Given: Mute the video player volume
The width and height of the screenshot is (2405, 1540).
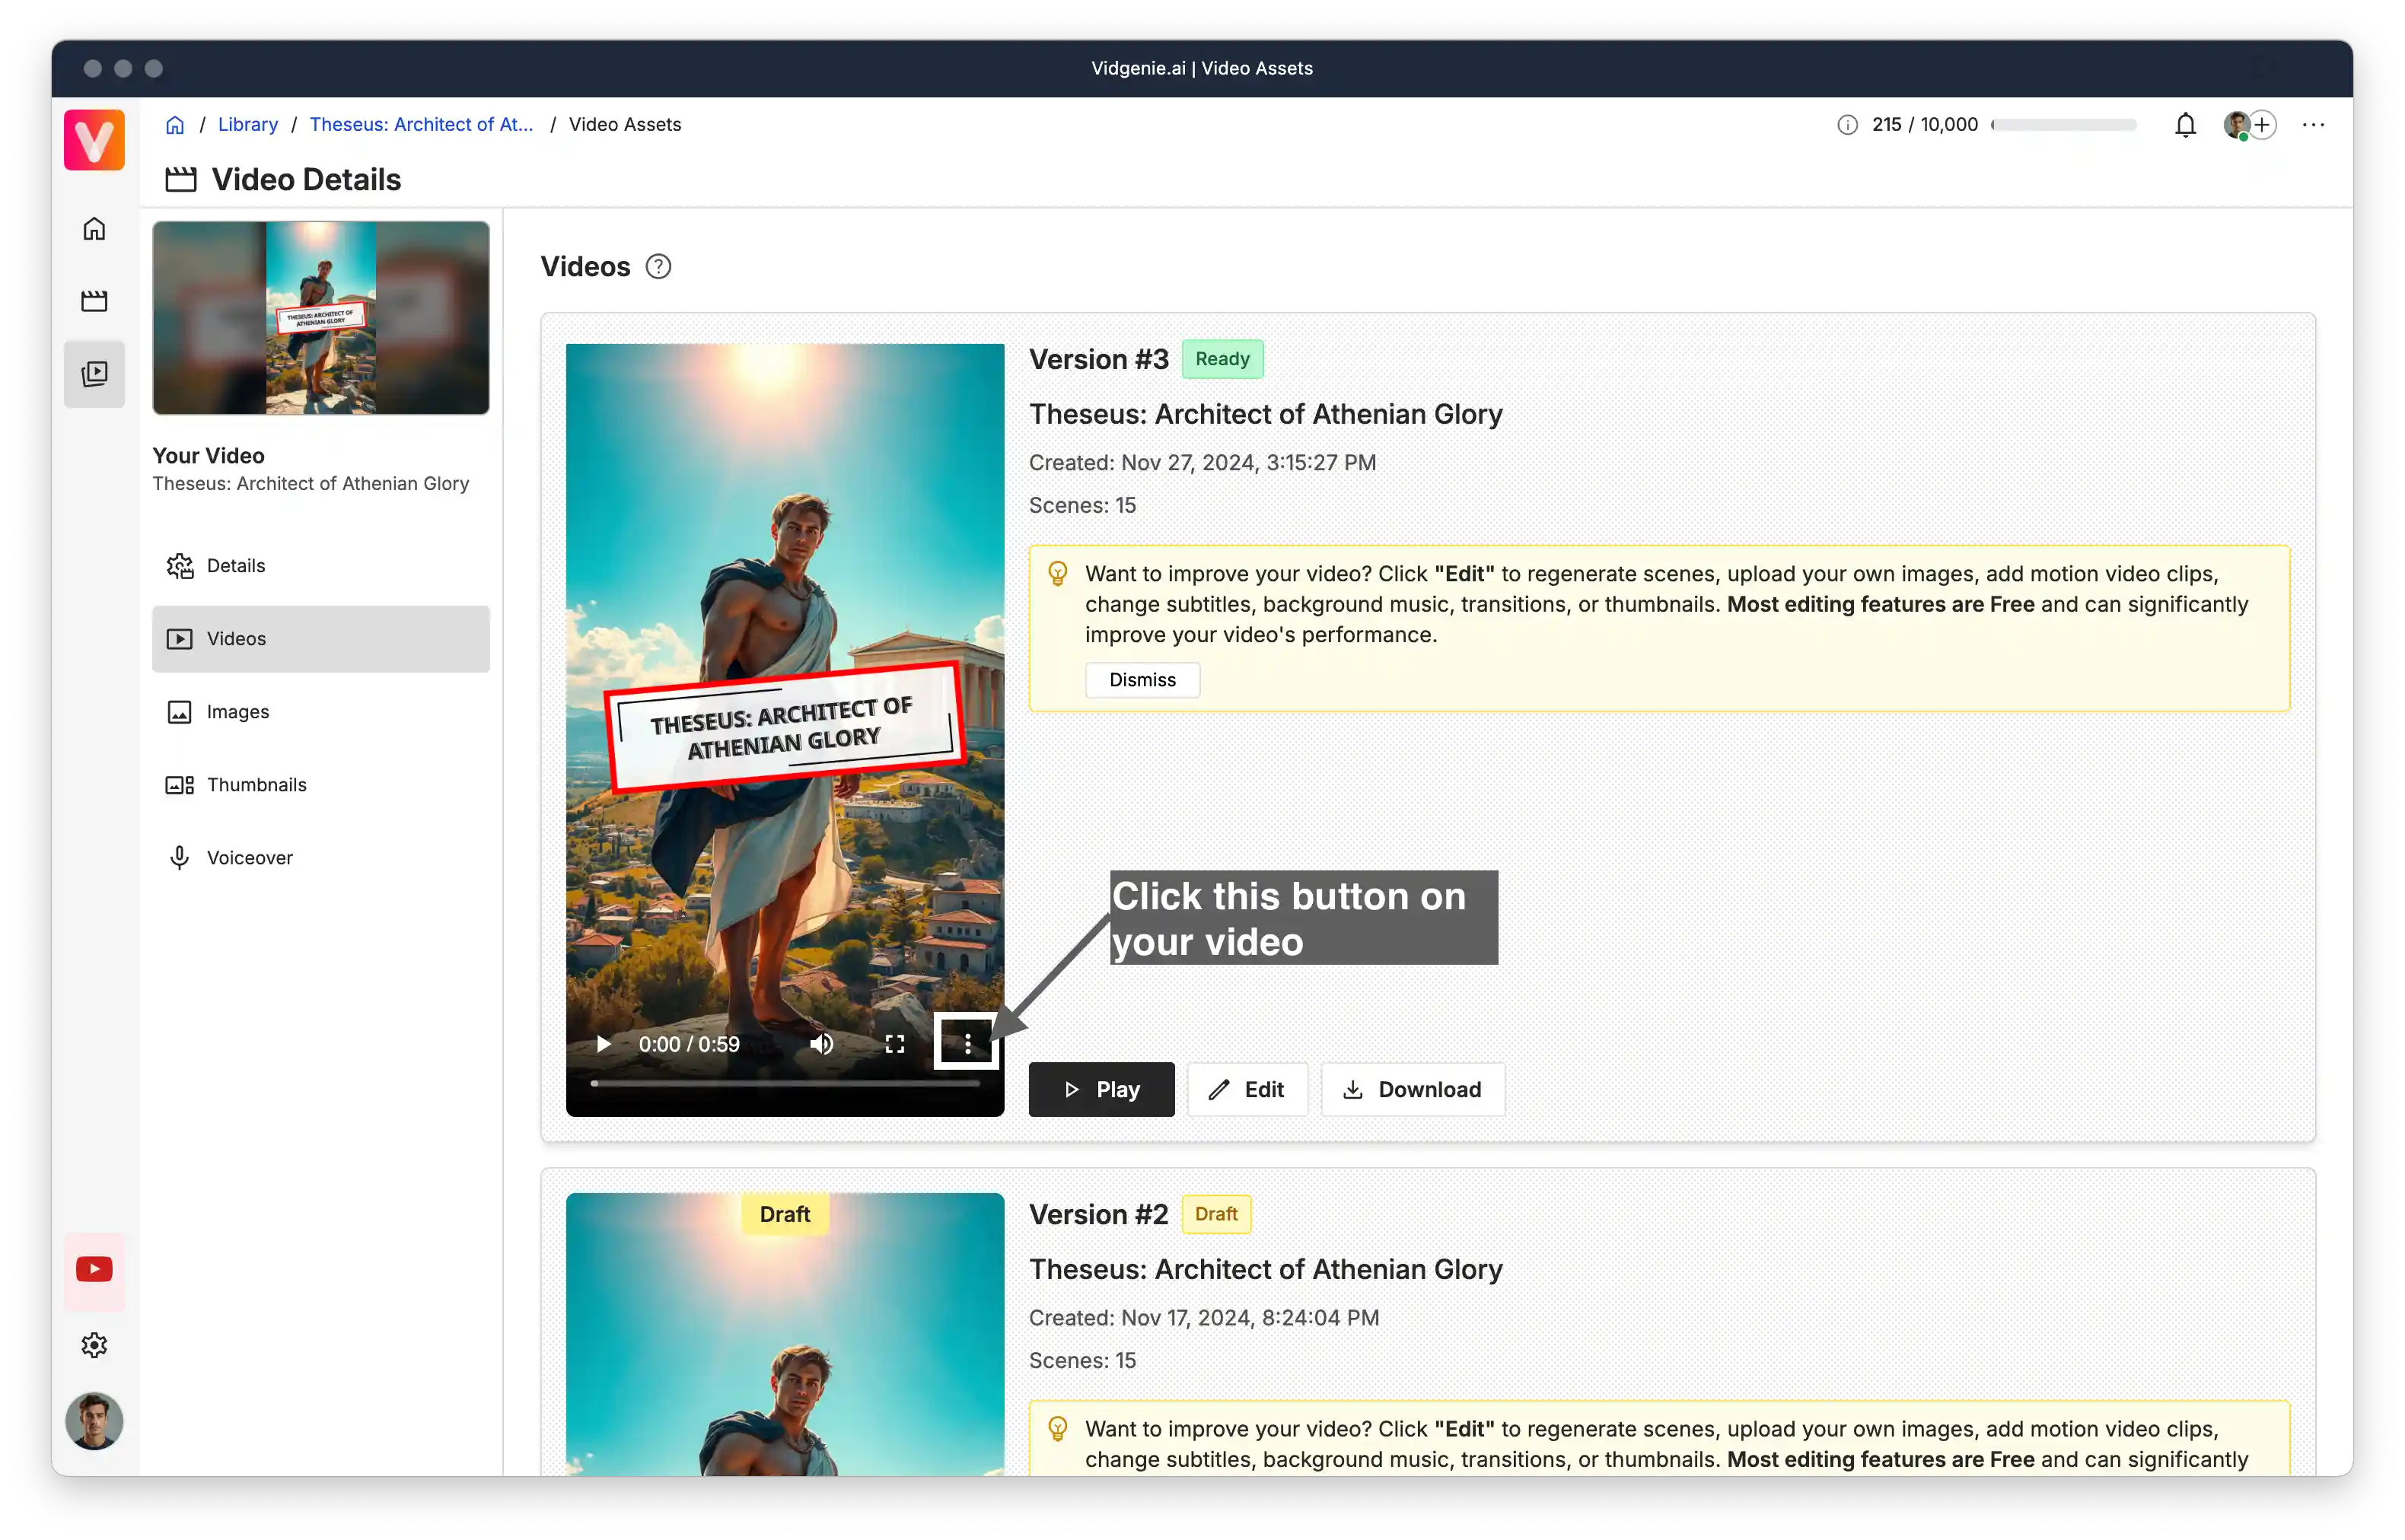Looking at the screenshot, I should [x=822, y=1045].
